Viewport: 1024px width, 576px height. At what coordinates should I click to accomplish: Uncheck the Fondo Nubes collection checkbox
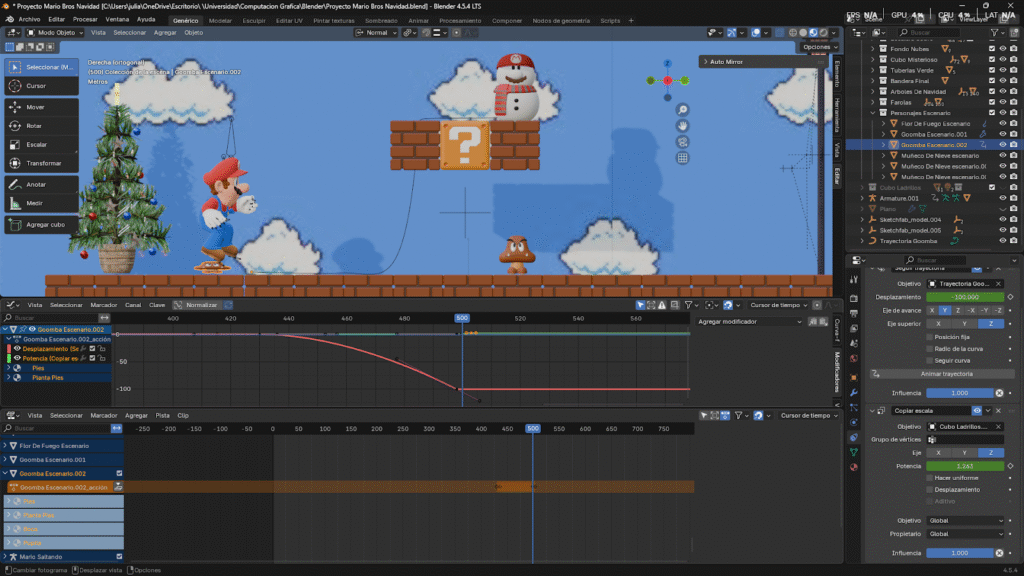(992, 48)
